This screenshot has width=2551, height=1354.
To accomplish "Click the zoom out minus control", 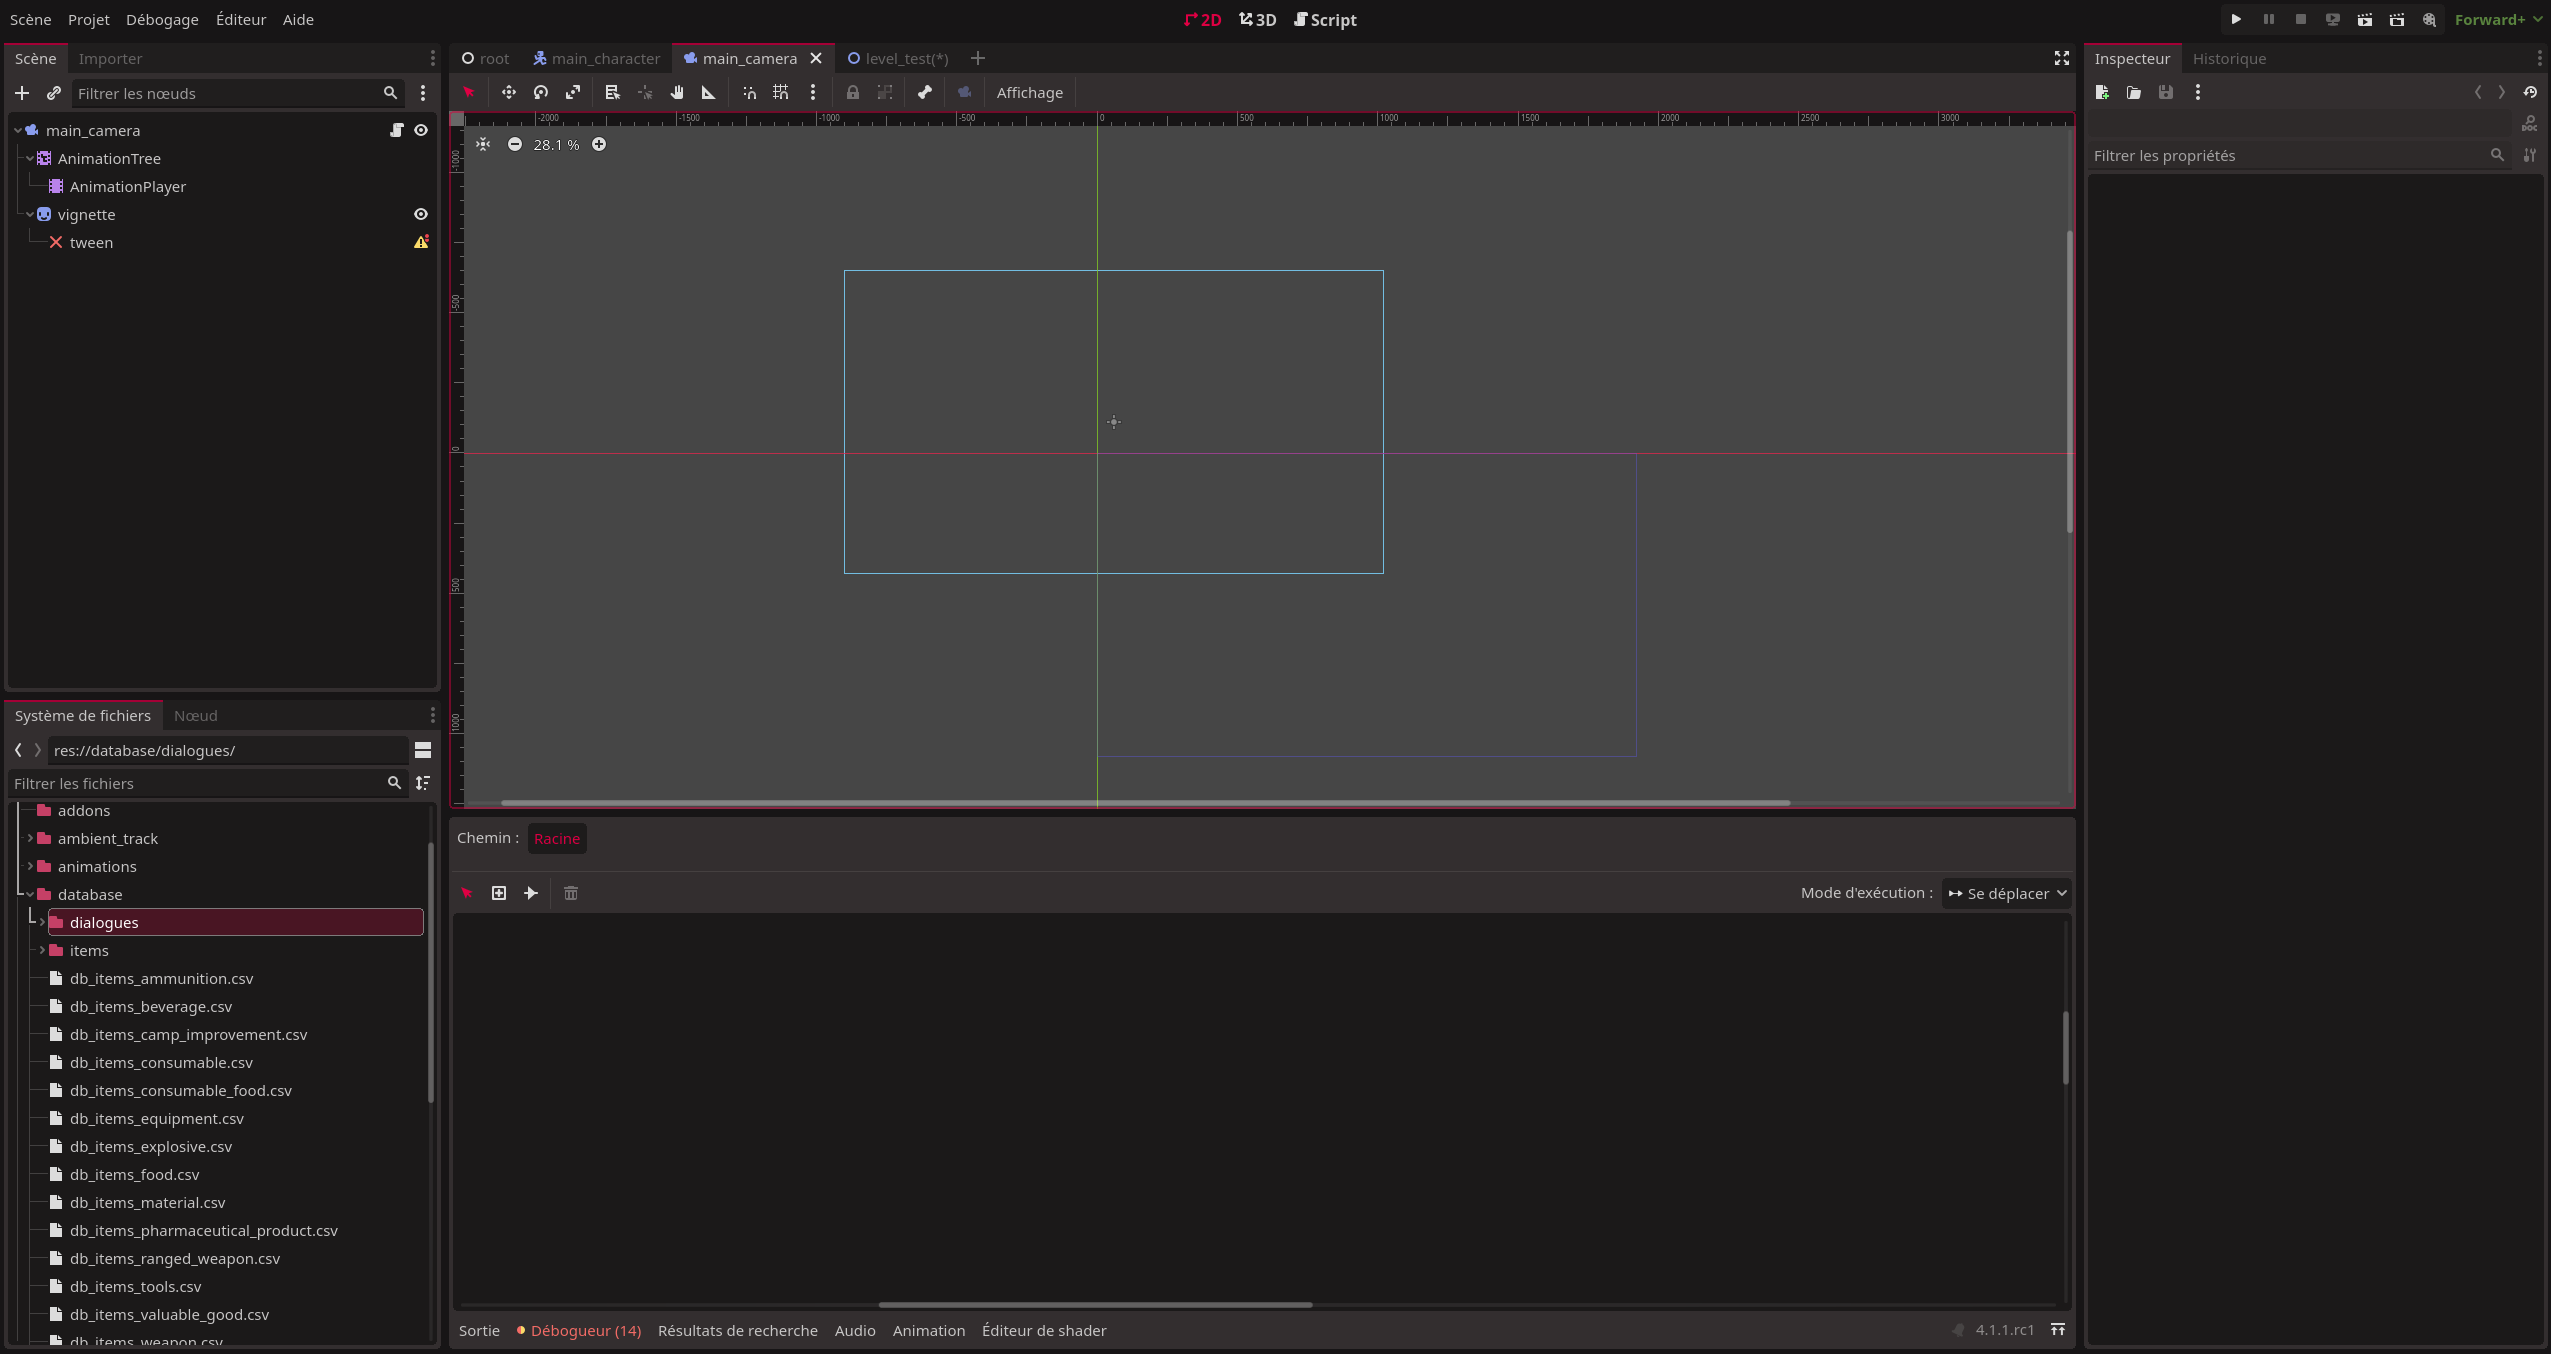I will (515, 144).
